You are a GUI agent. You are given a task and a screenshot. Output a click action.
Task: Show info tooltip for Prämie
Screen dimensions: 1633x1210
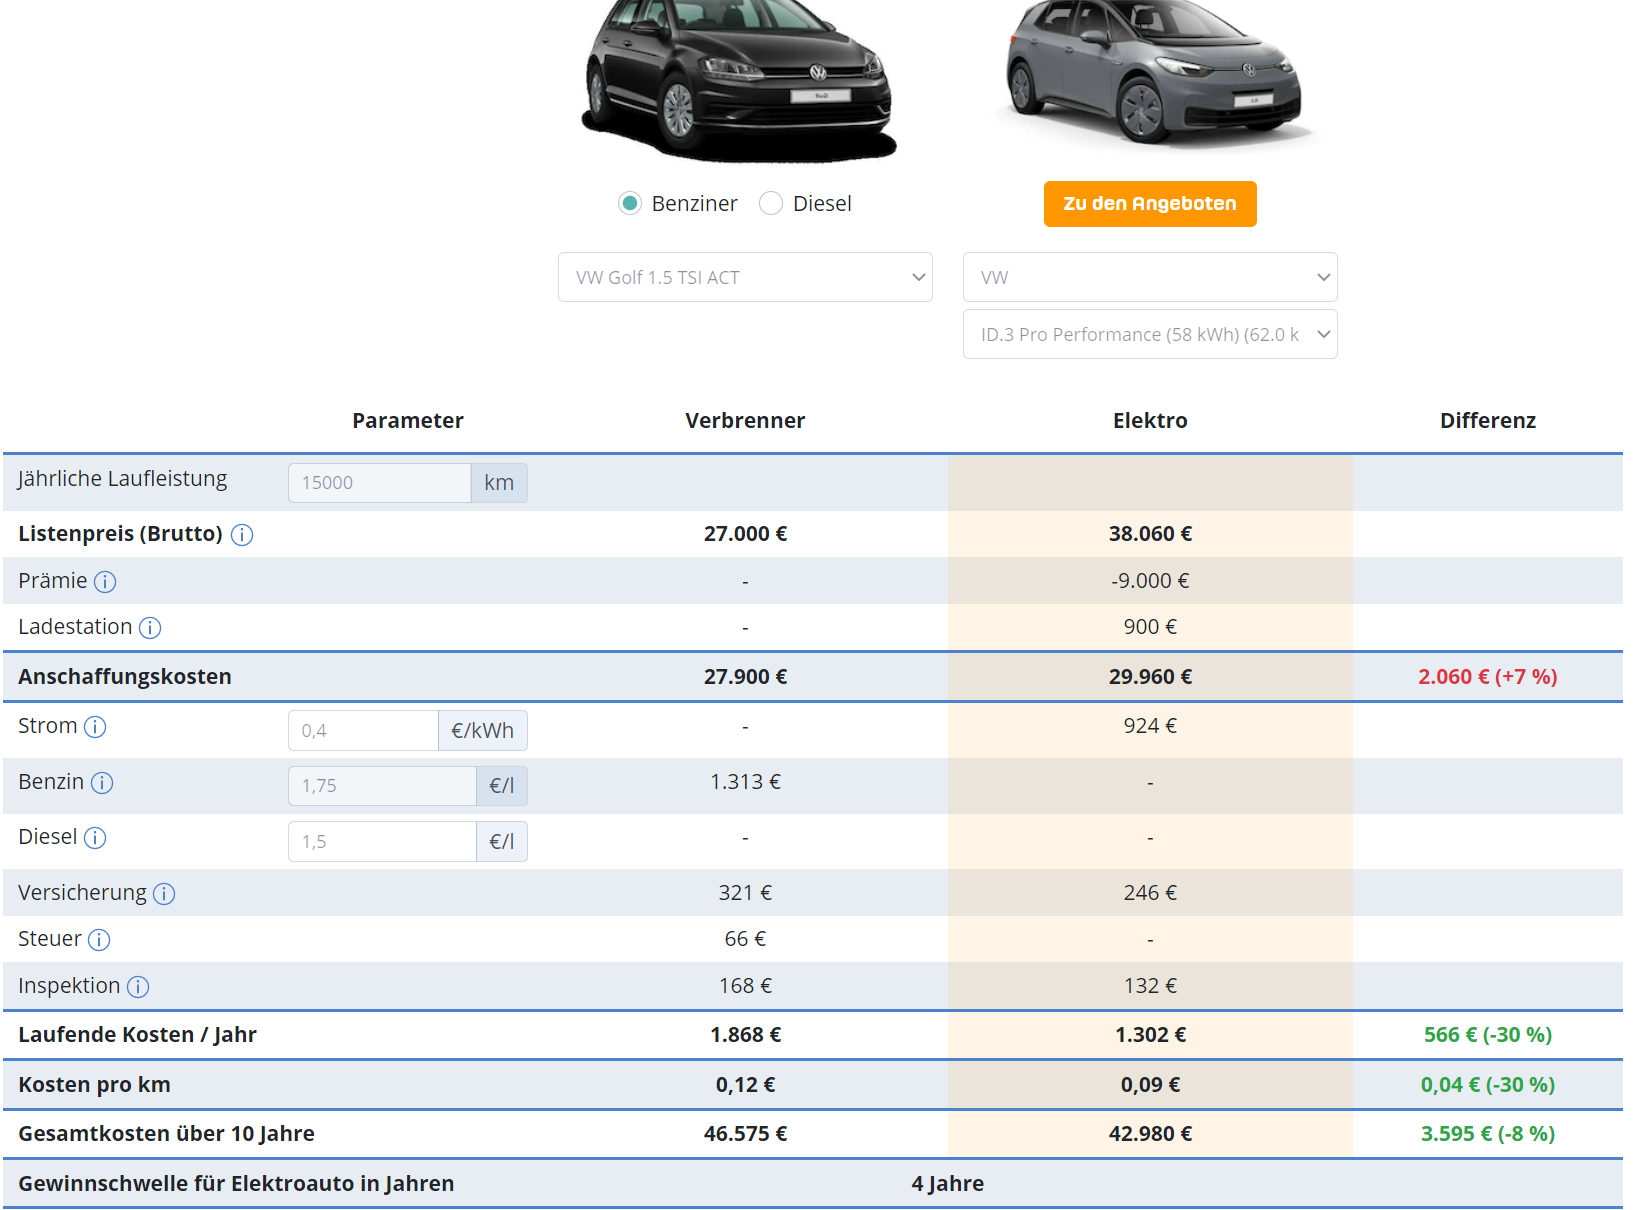pyautogui.click(x=105, y=582)
